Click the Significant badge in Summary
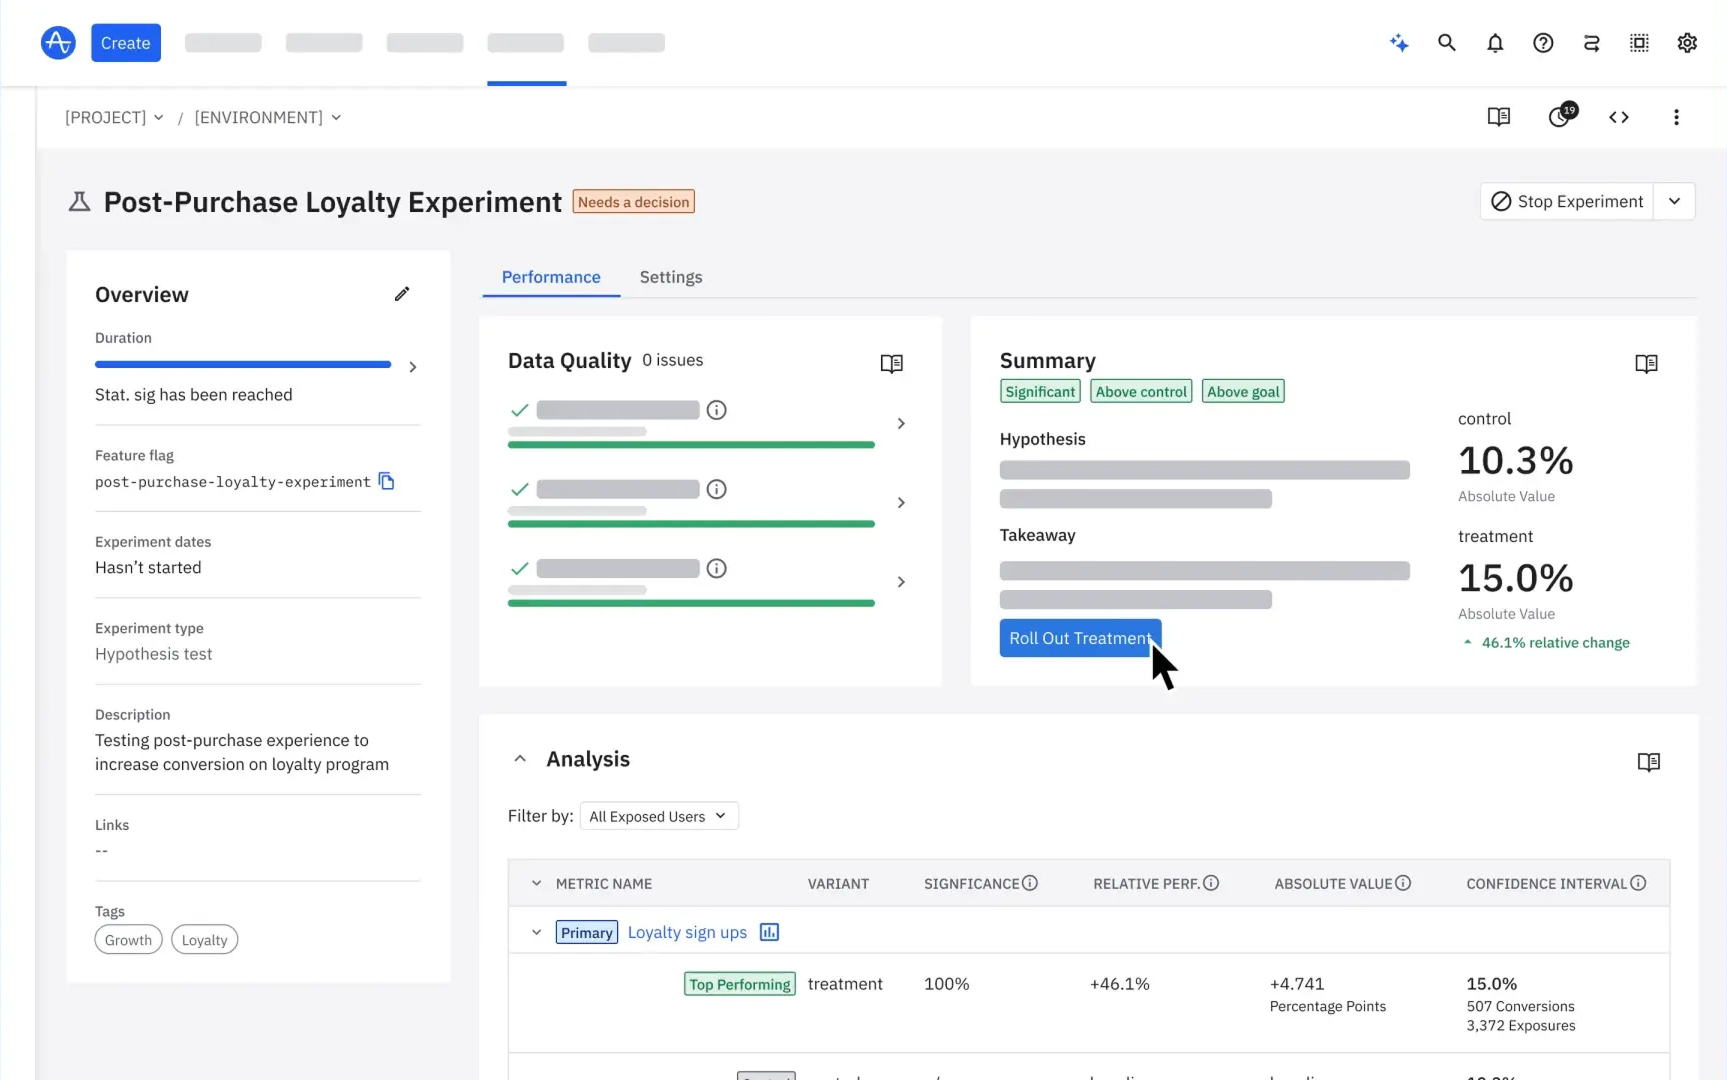Screen dimensions: 1727x1080 point(1040,392)
